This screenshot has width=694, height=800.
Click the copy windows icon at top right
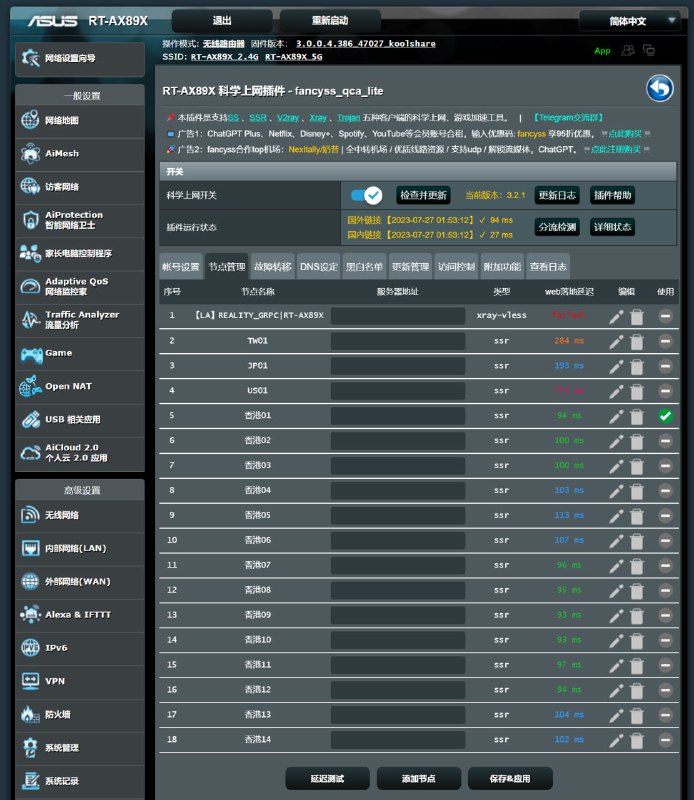tap(649, 50)
